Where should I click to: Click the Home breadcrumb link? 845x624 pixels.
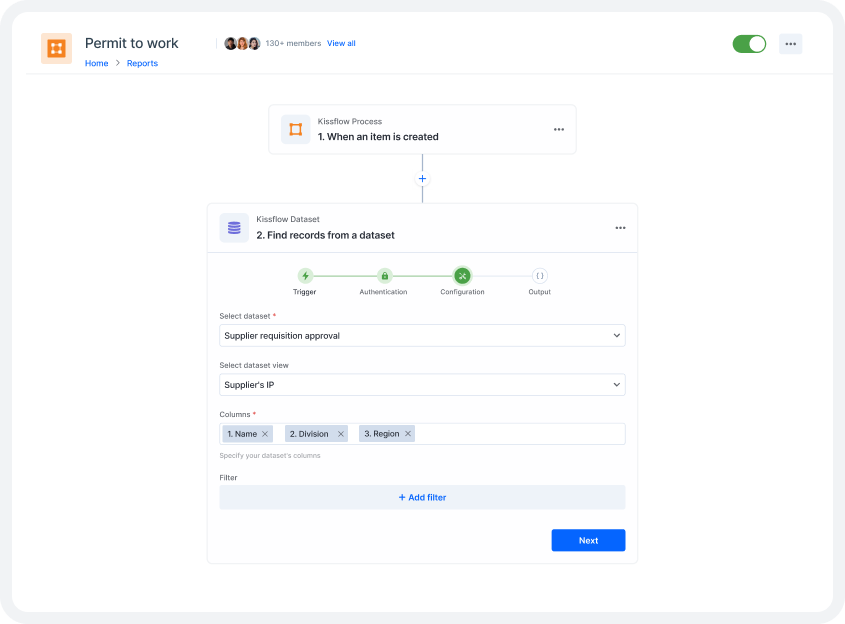pyautogui.click(x=96, y=63)
